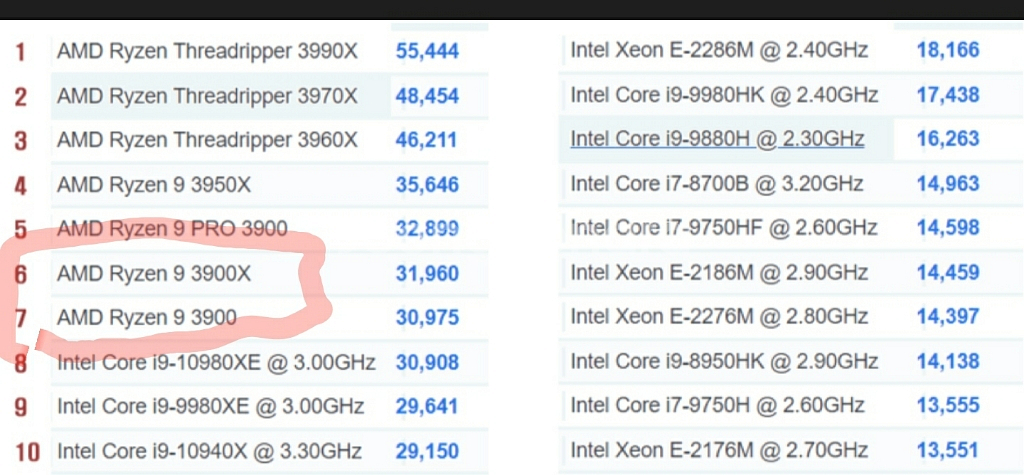Viewport: 1024px width, 475px height.
Task: Click Intel Core i7-9750HF entry
Action: pos(724,228)
